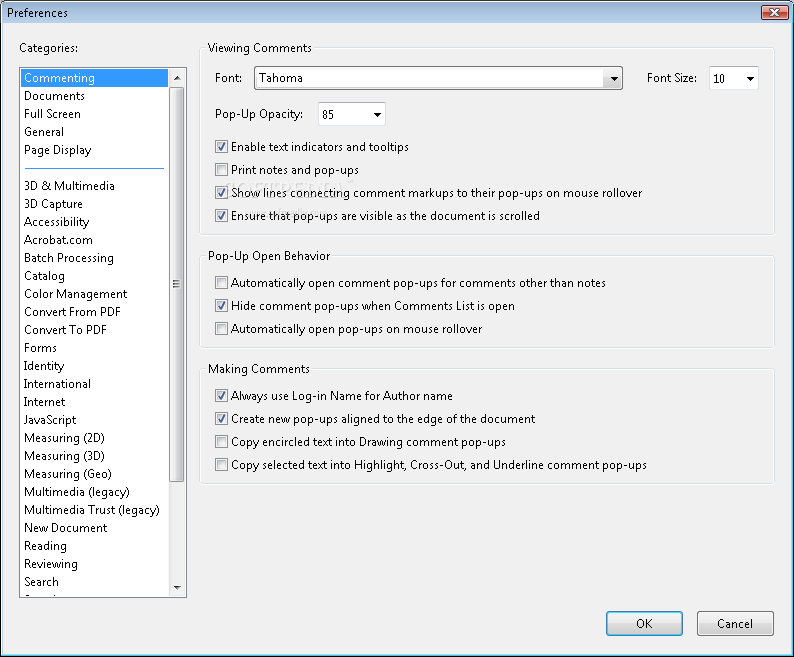The height and width of the screenshot is (657, 794).
Task: Expand the Font Size dropdown
Action: click(x=734, y=78)
